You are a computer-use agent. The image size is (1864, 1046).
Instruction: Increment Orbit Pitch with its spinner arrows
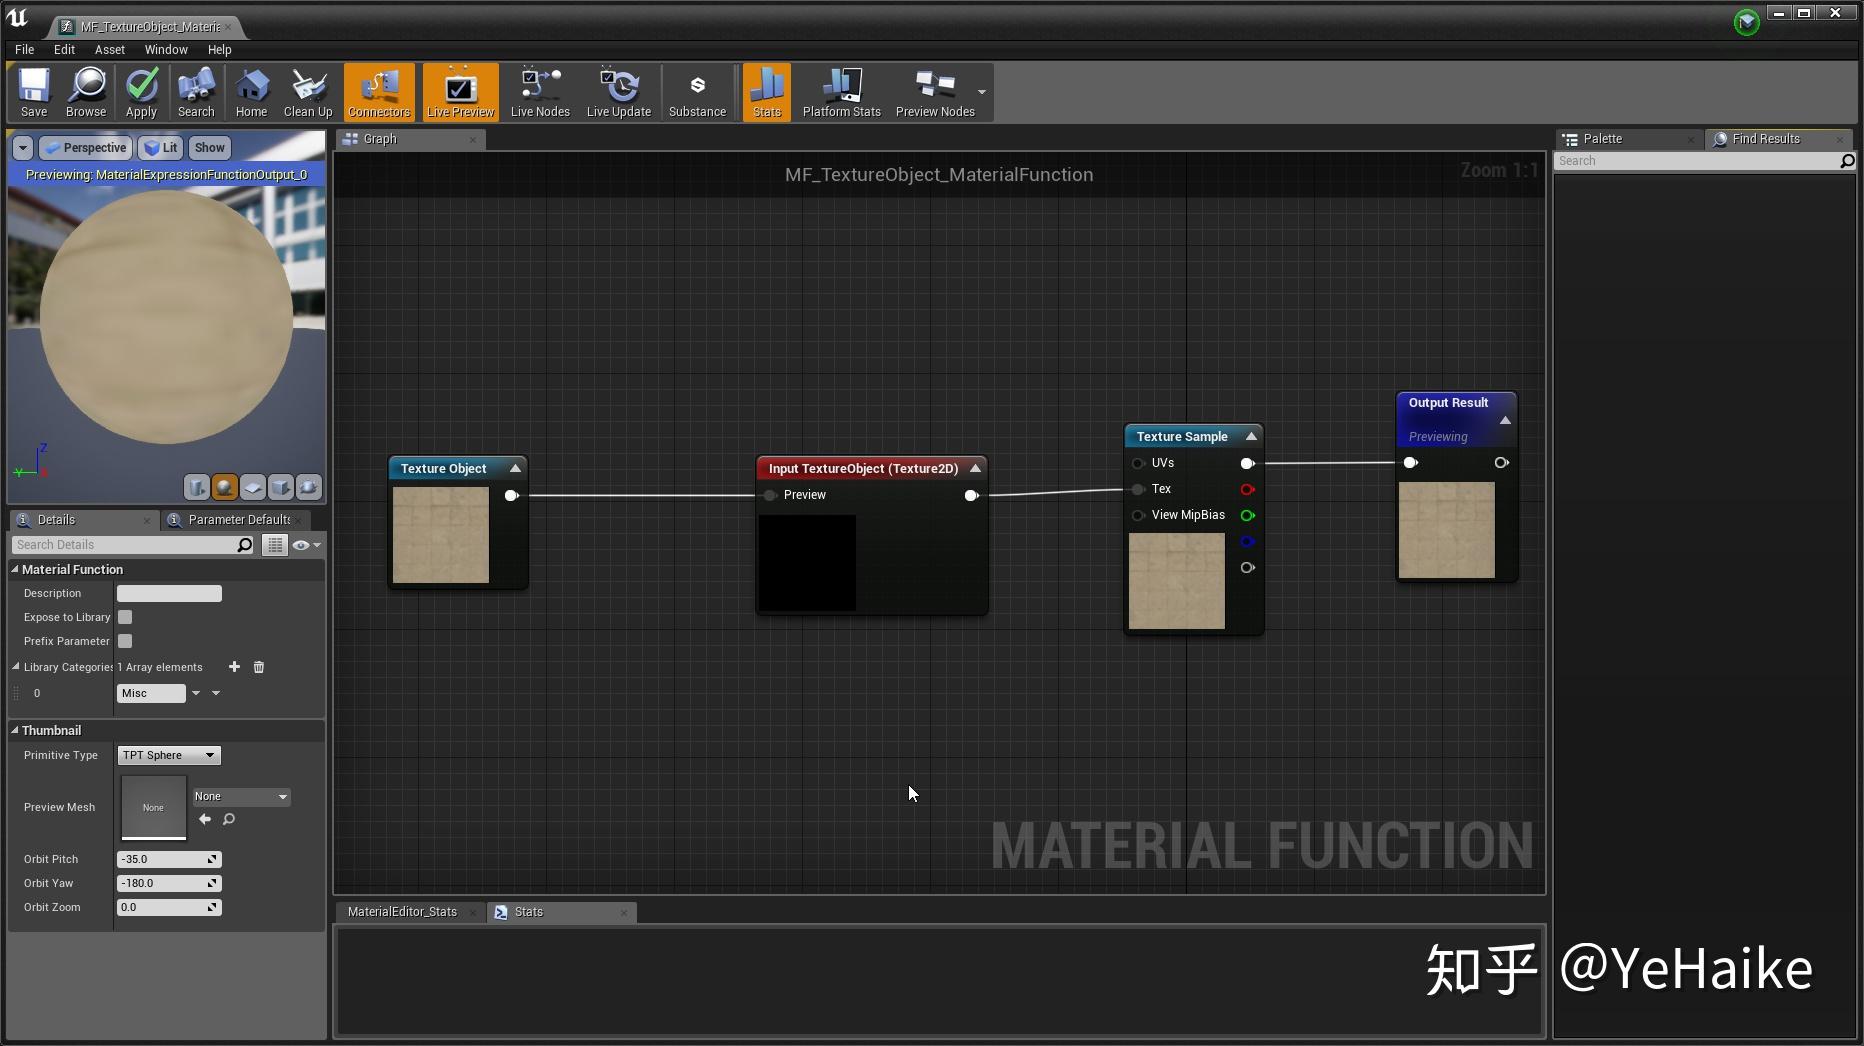[x=211, y=859]
